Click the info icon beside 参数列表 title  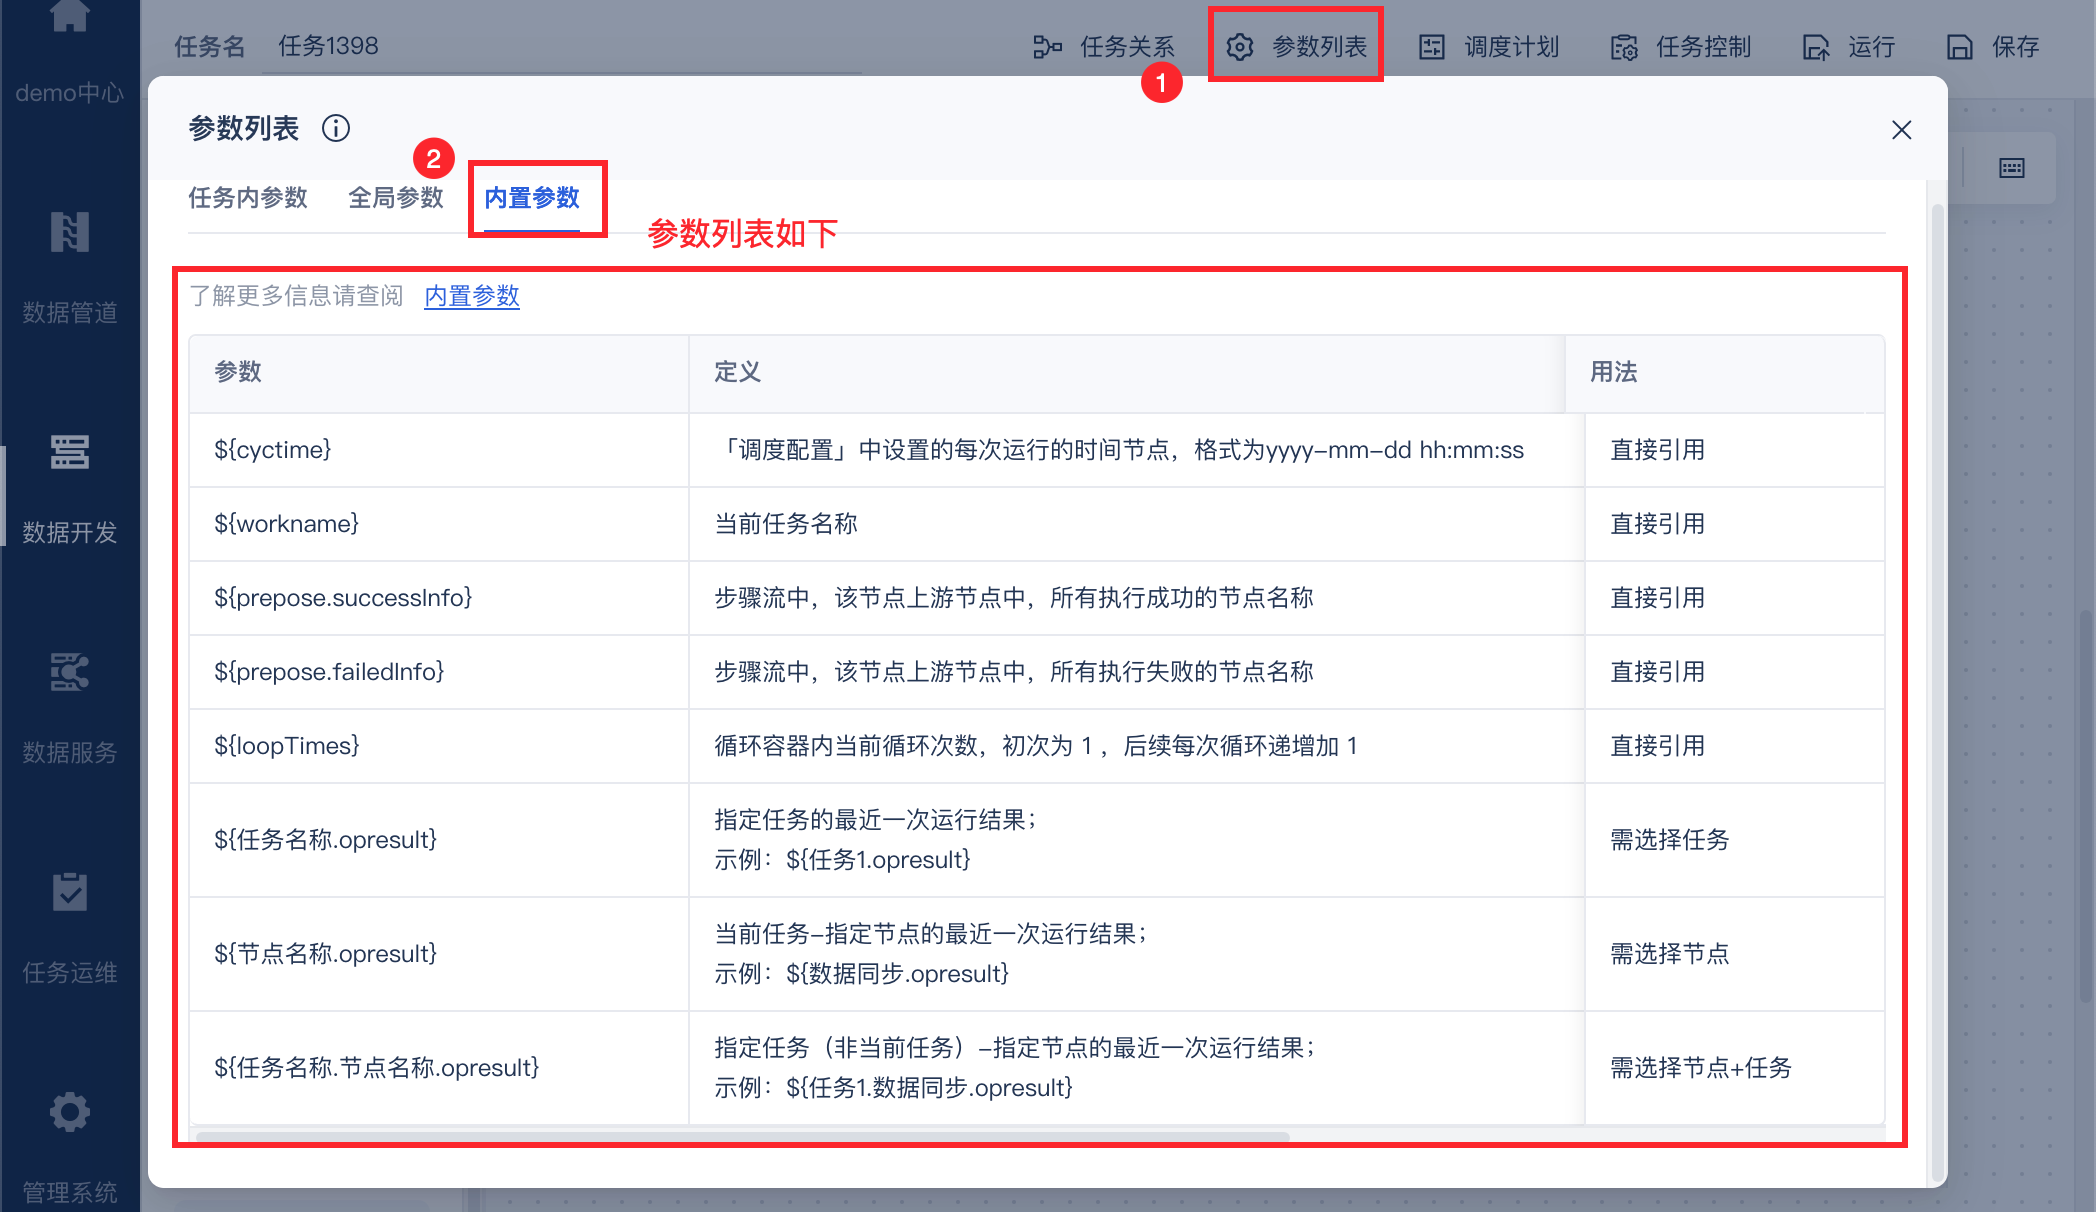[x=336, y=128]
